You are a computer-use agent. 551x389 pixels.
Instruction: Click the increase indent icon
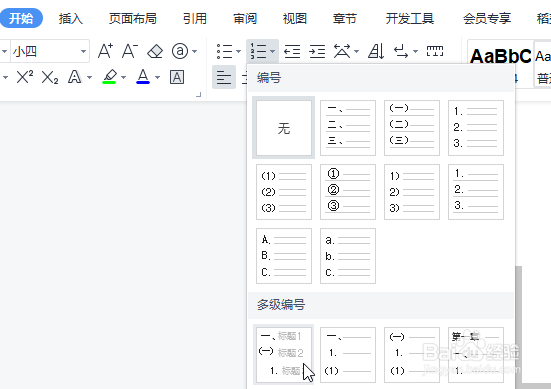[x=317, y=51]
